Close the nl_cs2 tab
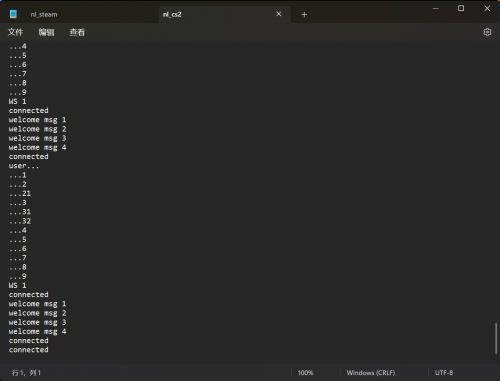Screen dimensions: 500x381 tap(279, 14)
